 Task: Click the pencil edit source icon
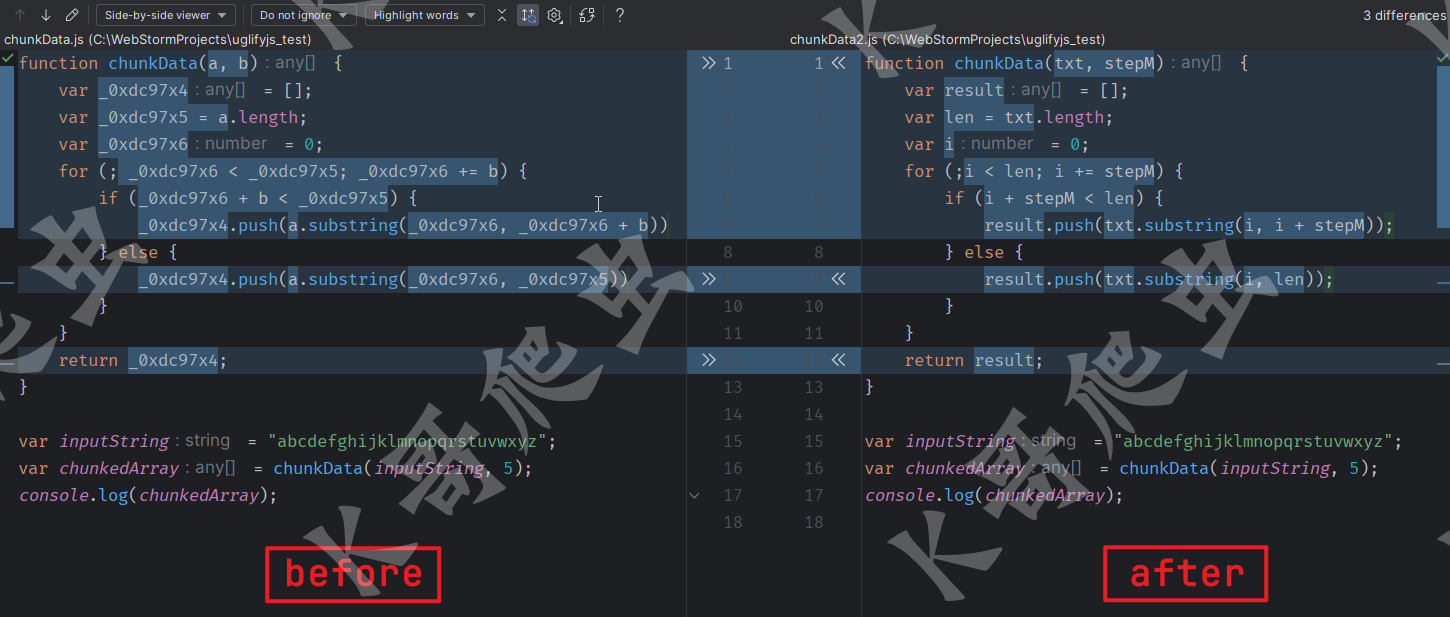click(x=72, y=15)
